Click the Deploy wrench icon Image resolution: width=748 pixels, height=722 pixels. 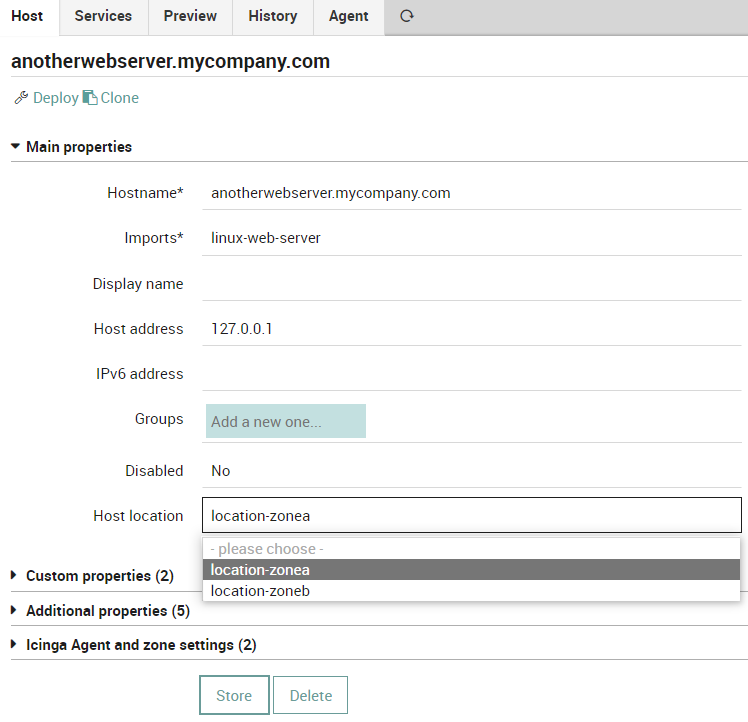(x=21, y=97)
